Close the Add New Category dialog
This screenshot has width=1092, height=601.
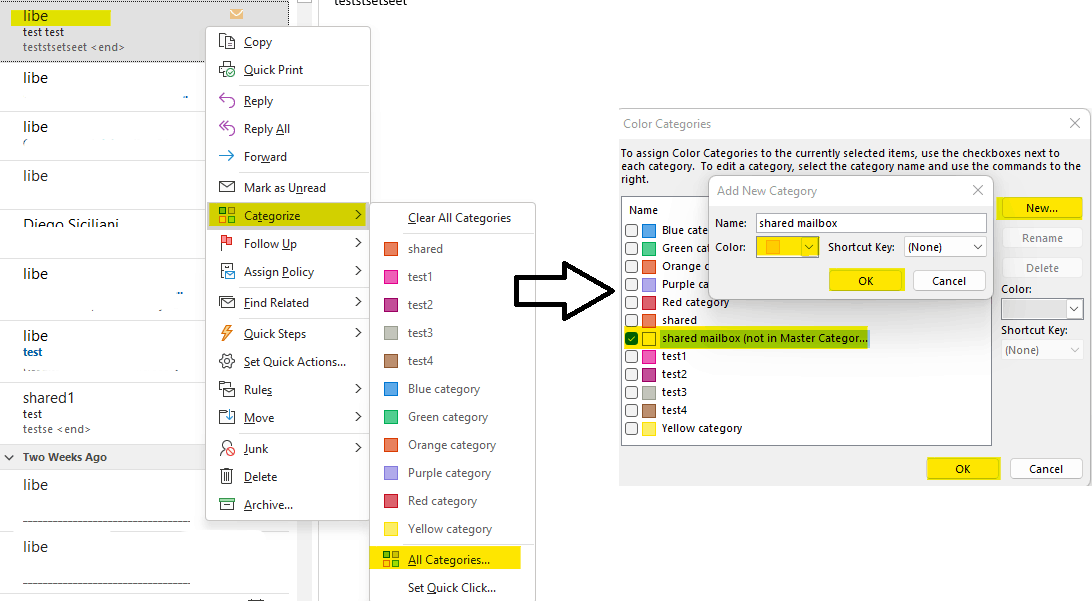[x=978, y=190]
